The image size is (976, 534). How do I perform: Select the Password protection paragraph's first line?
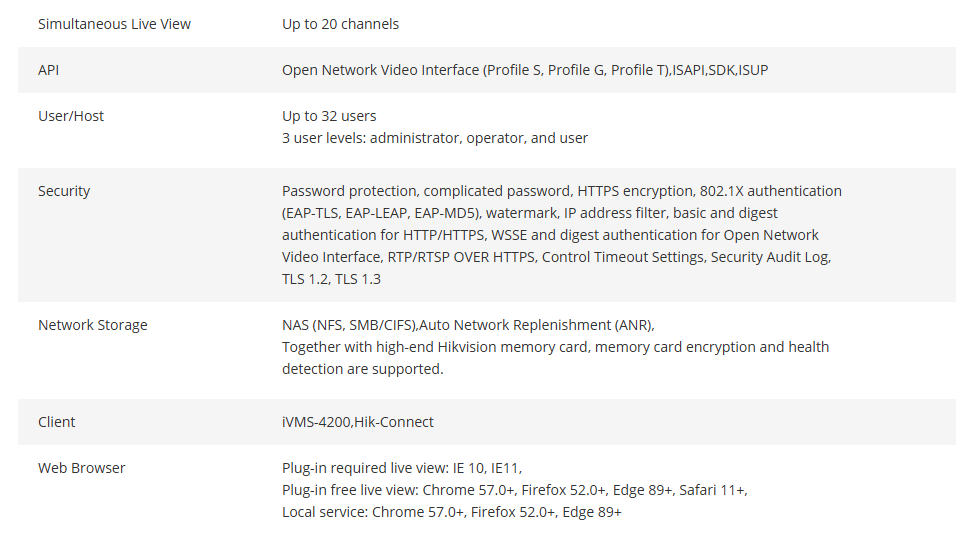click(x=561, y=191)
